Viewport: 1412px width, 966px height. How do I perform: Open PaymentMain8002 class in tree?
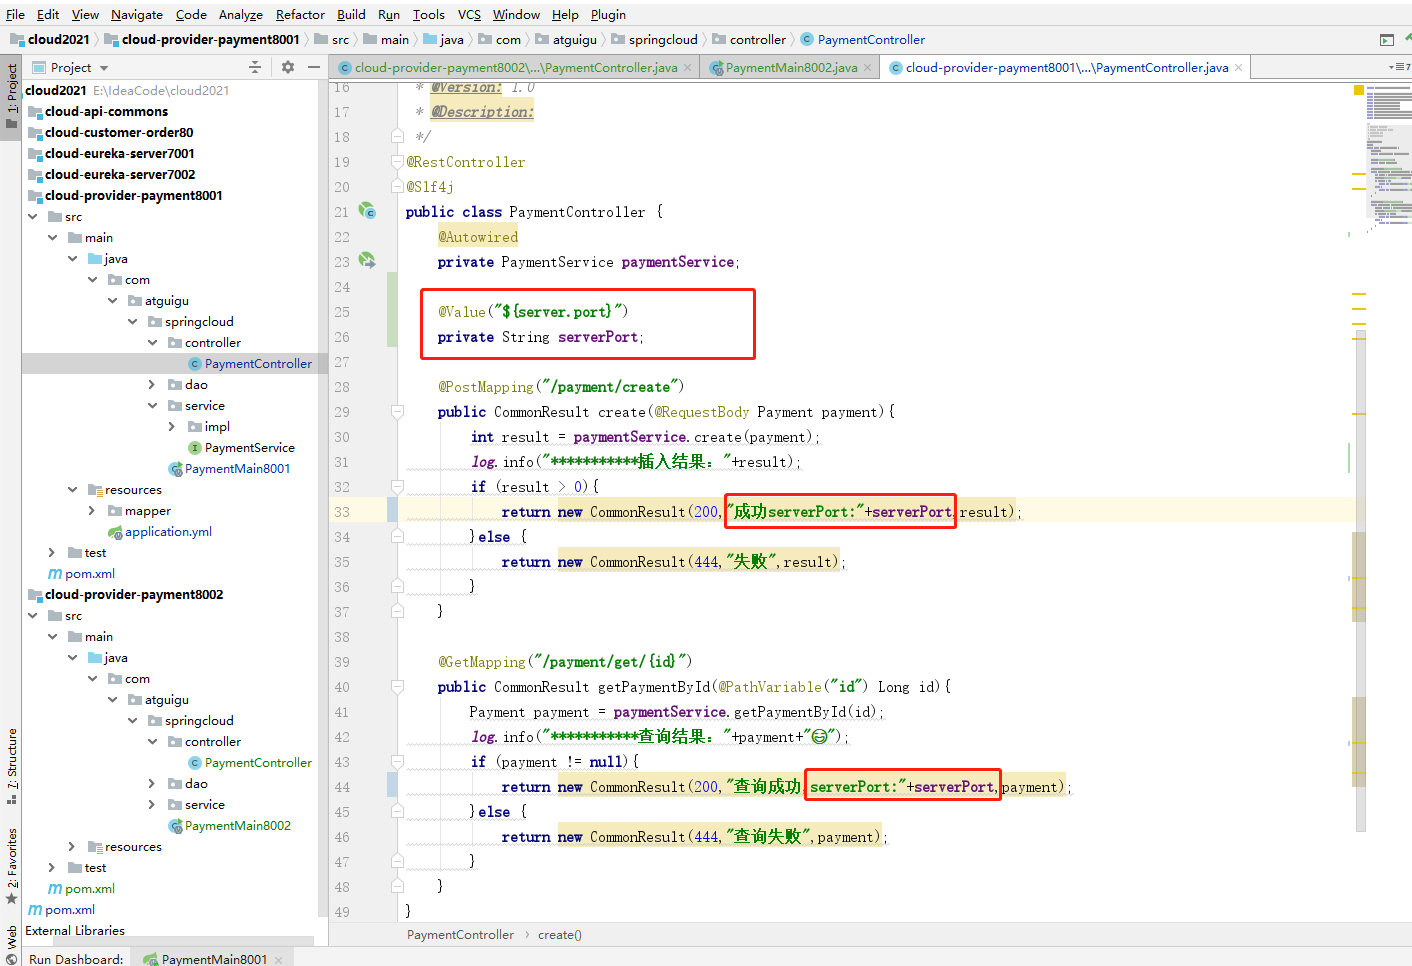(x=237, y=825)
